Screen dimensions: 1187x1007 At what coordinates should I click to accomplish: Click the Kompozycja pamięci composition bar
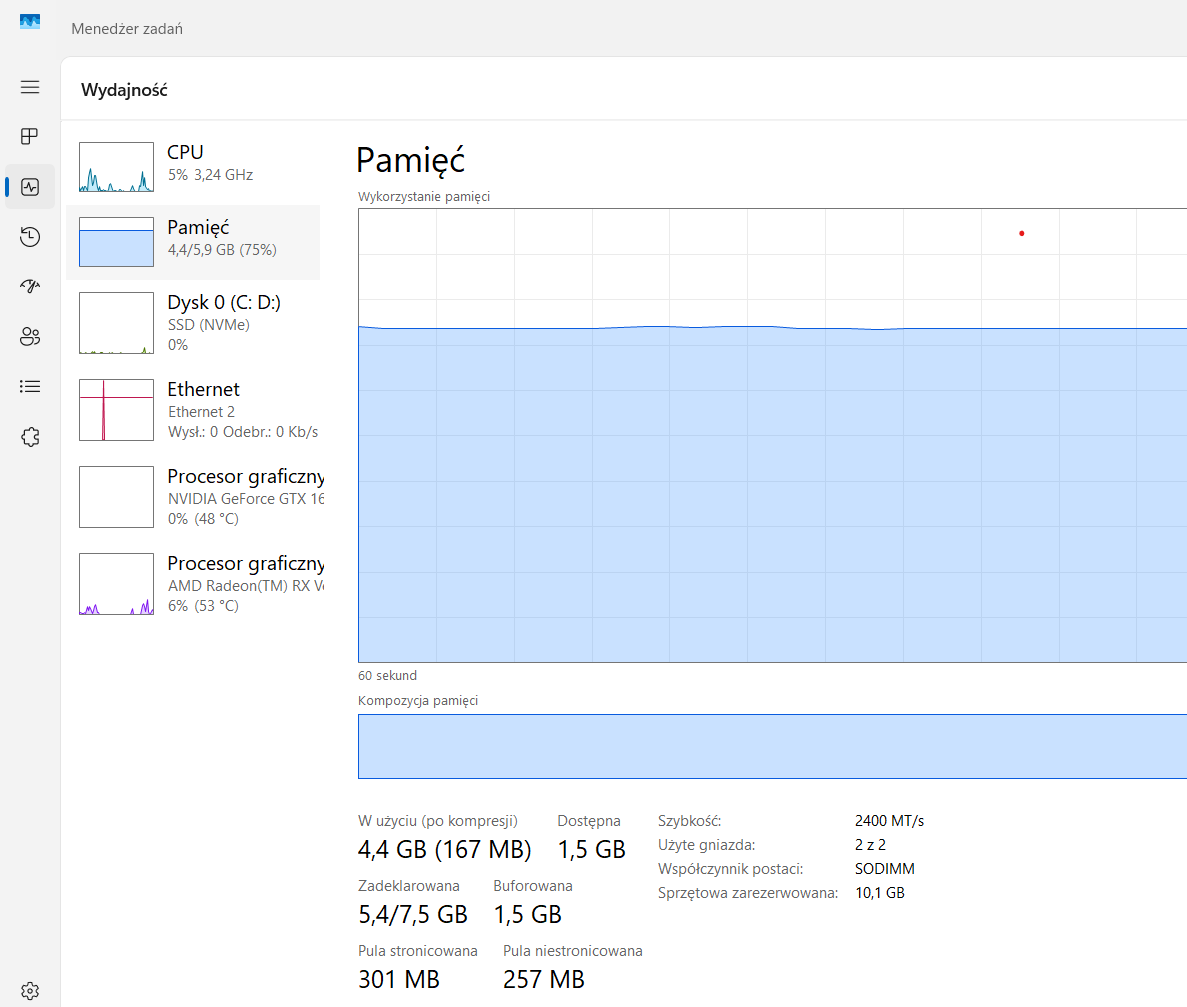pos(772,746)
